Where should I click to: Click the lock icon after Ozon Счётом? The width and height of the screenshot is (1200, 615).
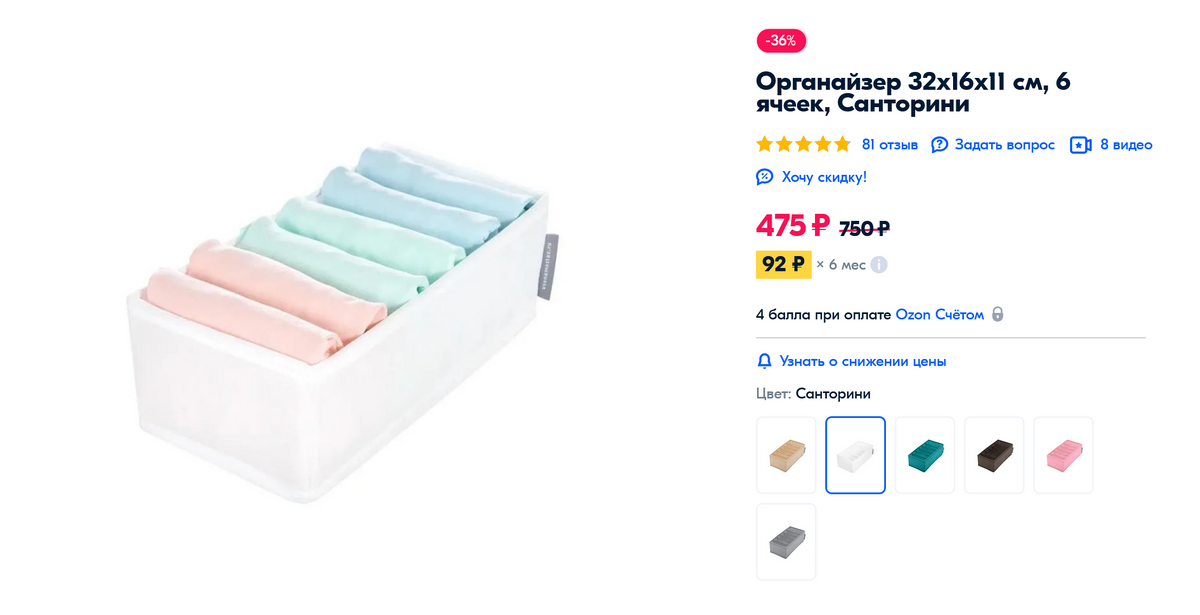coord(997,314)
